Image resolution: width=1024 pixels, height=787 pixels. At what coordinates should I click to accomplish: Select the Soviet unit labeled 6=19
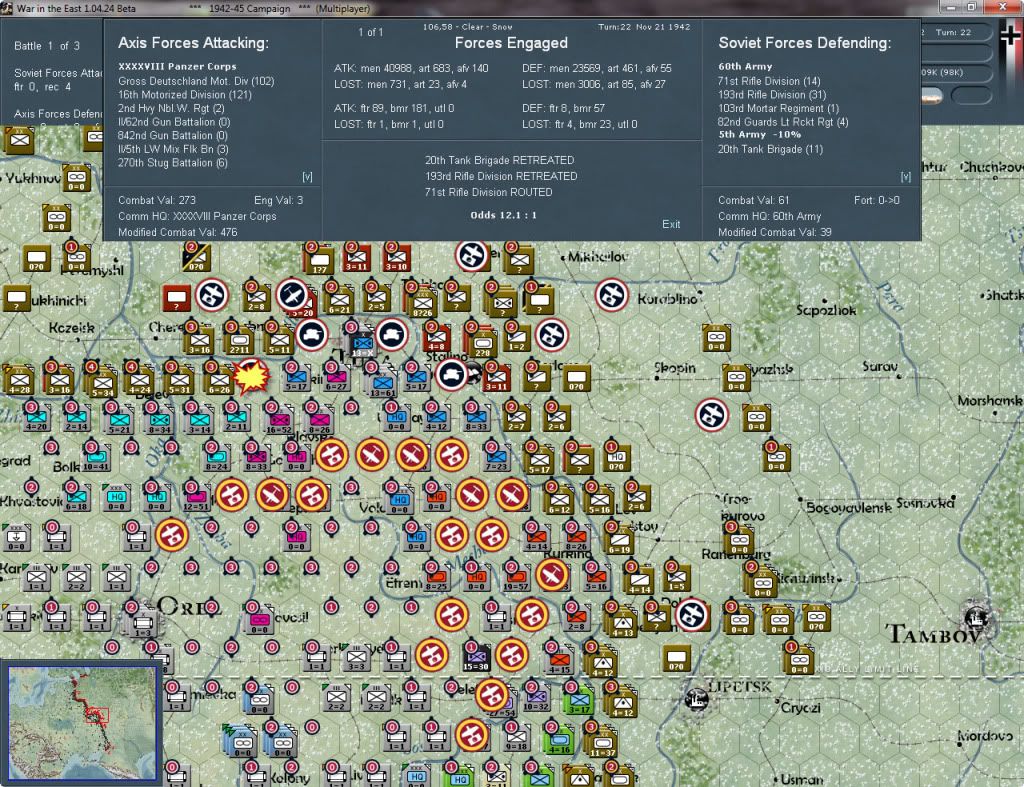[x=618, y=541]
